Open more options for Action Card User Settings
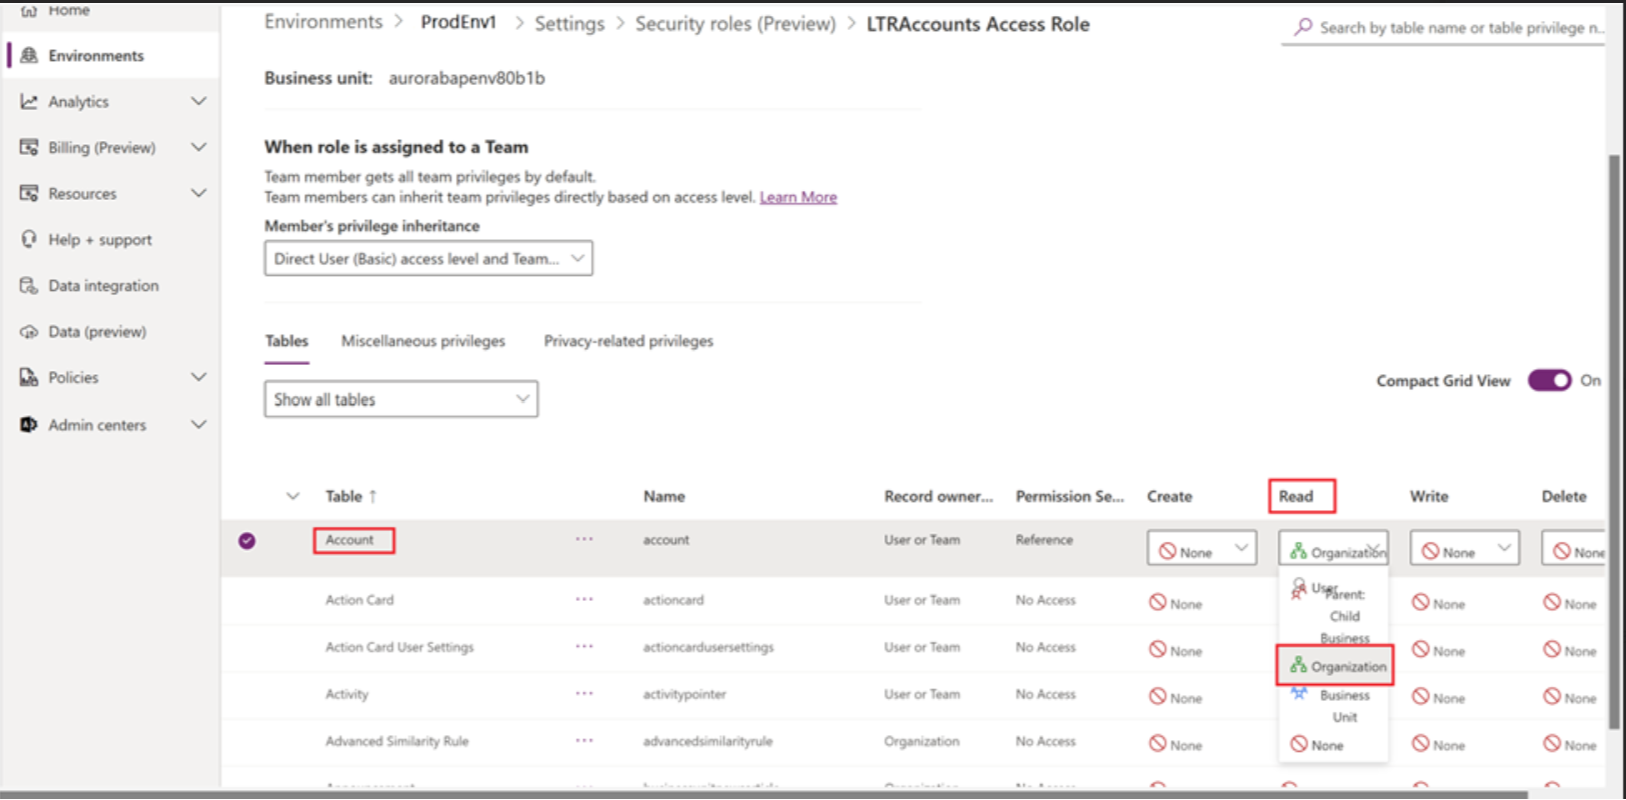Image resolution: width=1626 pixels, height=800 pixels. click(584, 647)
